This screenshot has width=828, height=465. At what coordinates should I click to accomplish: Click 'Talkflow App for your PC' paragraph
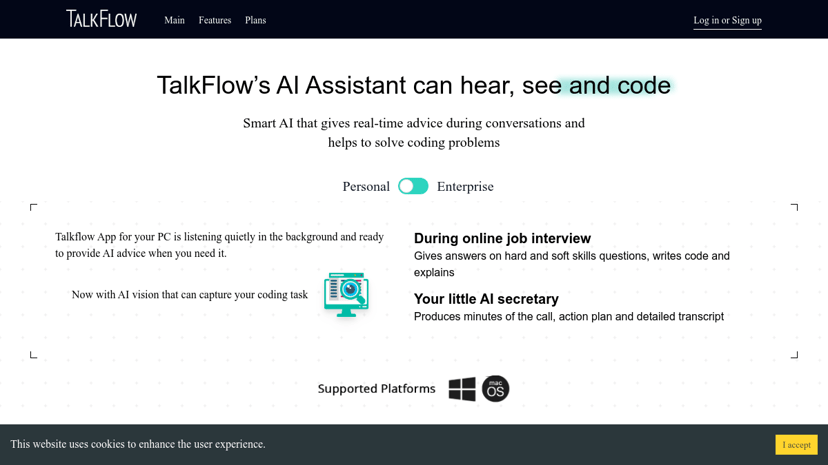click(219, 245)
